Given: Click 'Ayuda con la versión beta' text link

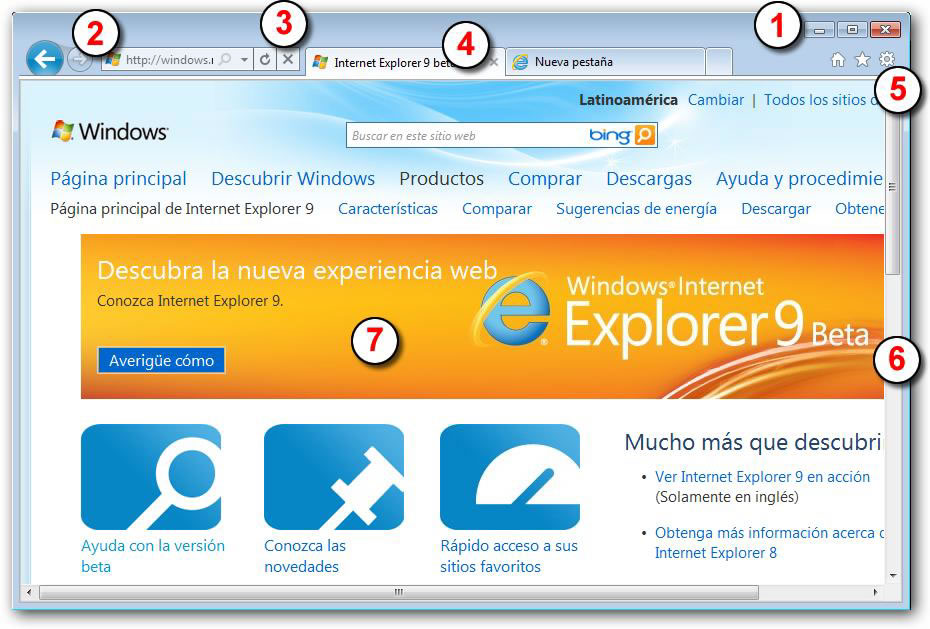Looking at the screenshot, I should click(x=153, y=555).
